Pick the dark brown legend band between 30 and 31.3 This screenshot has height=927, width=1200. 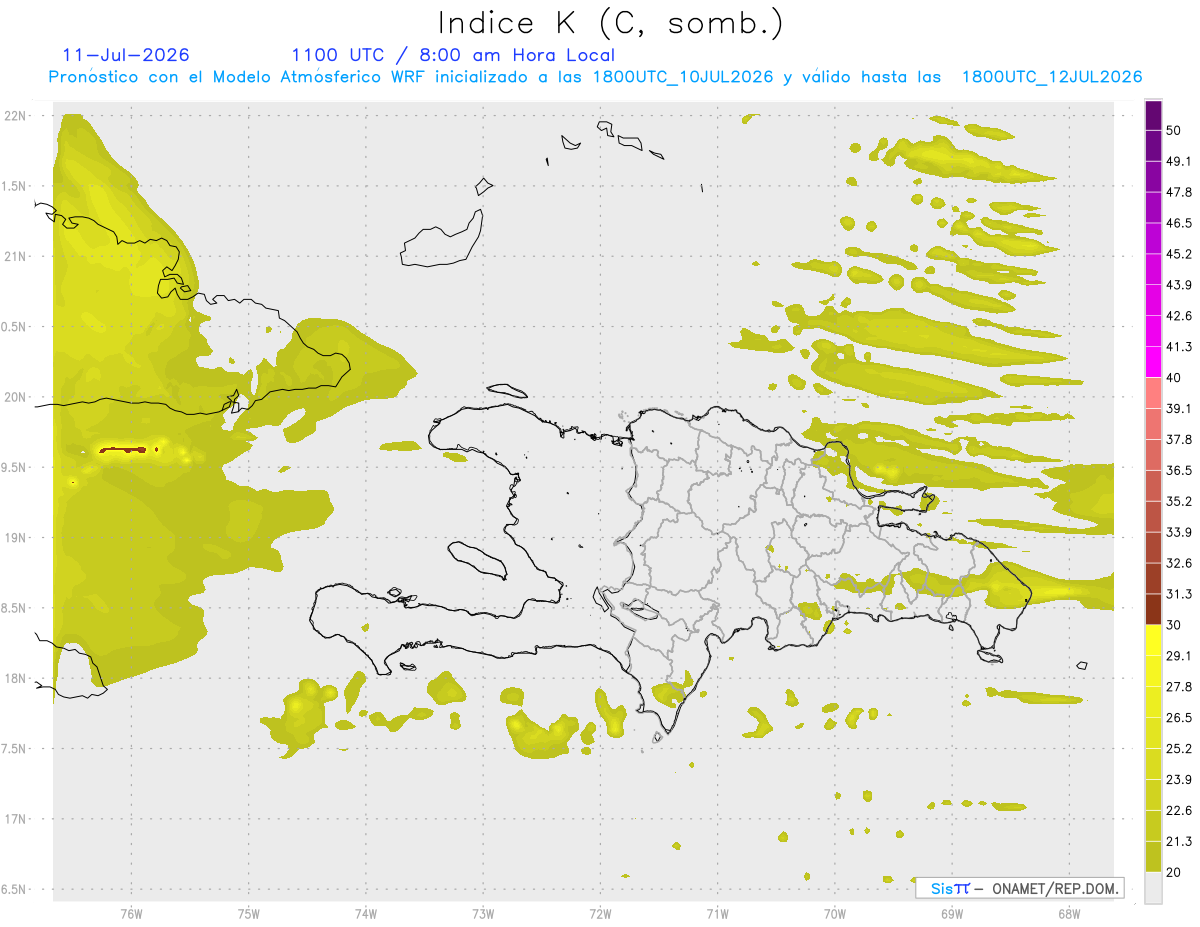1153,610
